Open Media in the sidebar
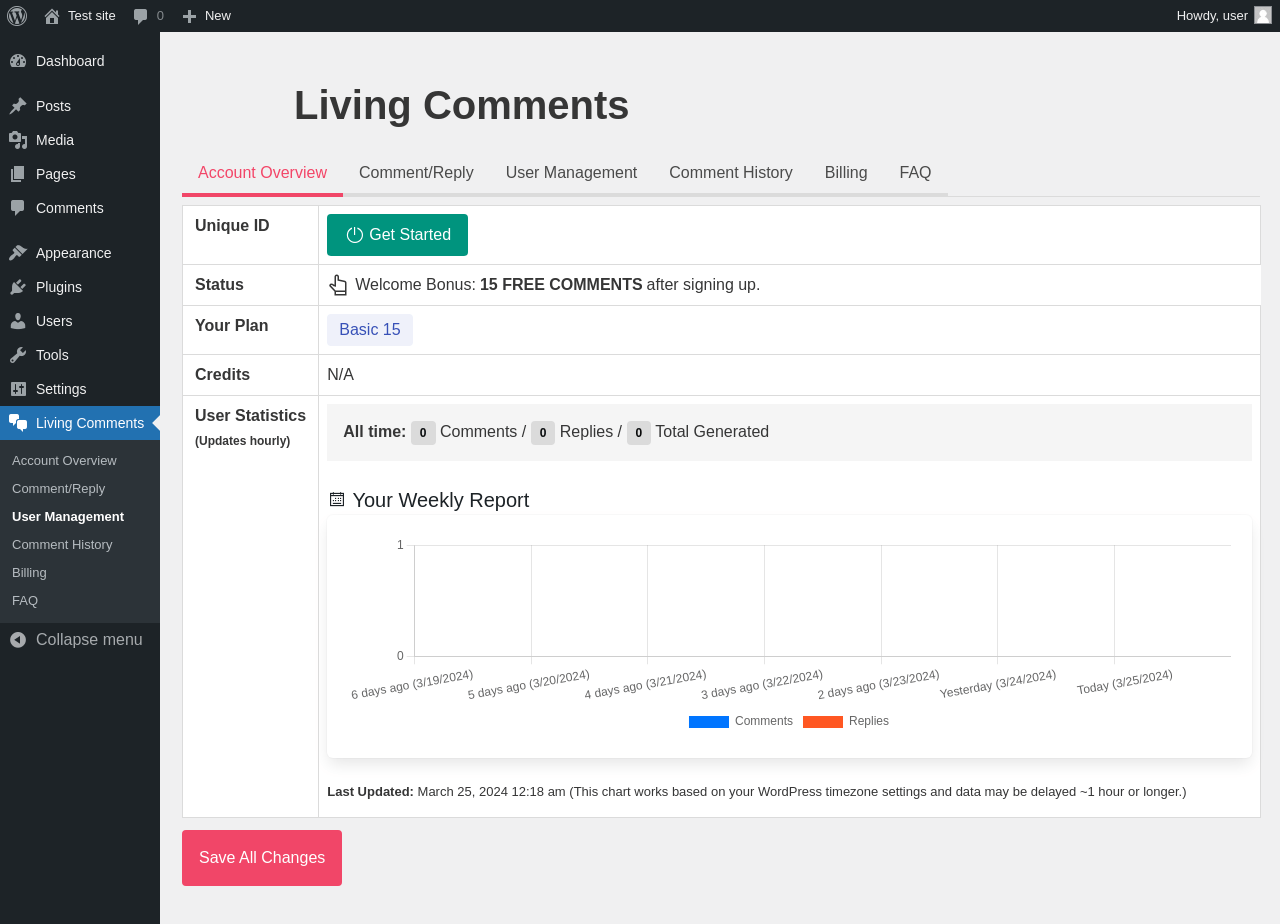Image resolution: width=1280 pixels, height=924 pixels. (x=80, y=140)
